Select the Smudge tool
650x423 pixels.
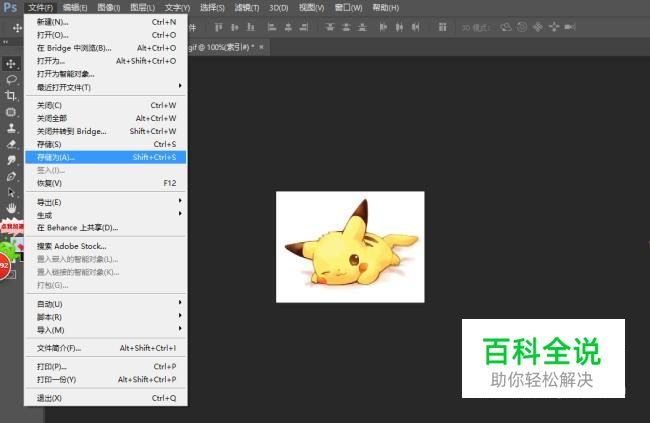(11, 160)
